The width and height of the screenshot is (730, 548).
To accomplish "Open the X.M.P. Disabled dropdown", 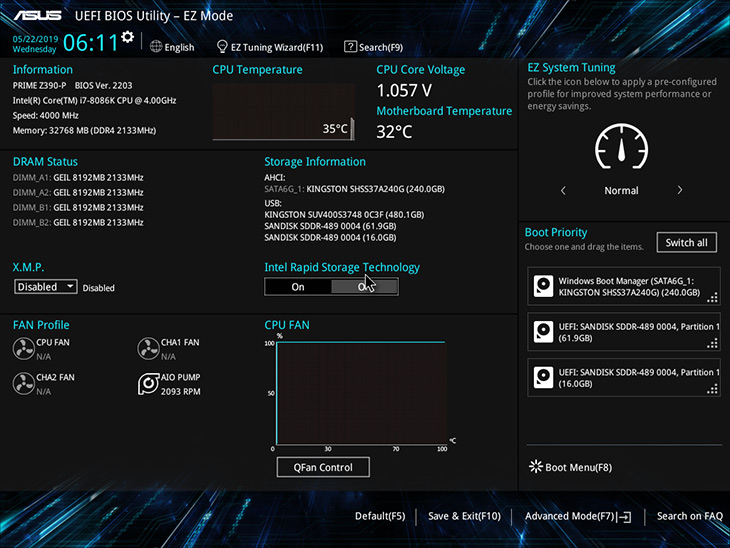I will [x=45, y=287].
